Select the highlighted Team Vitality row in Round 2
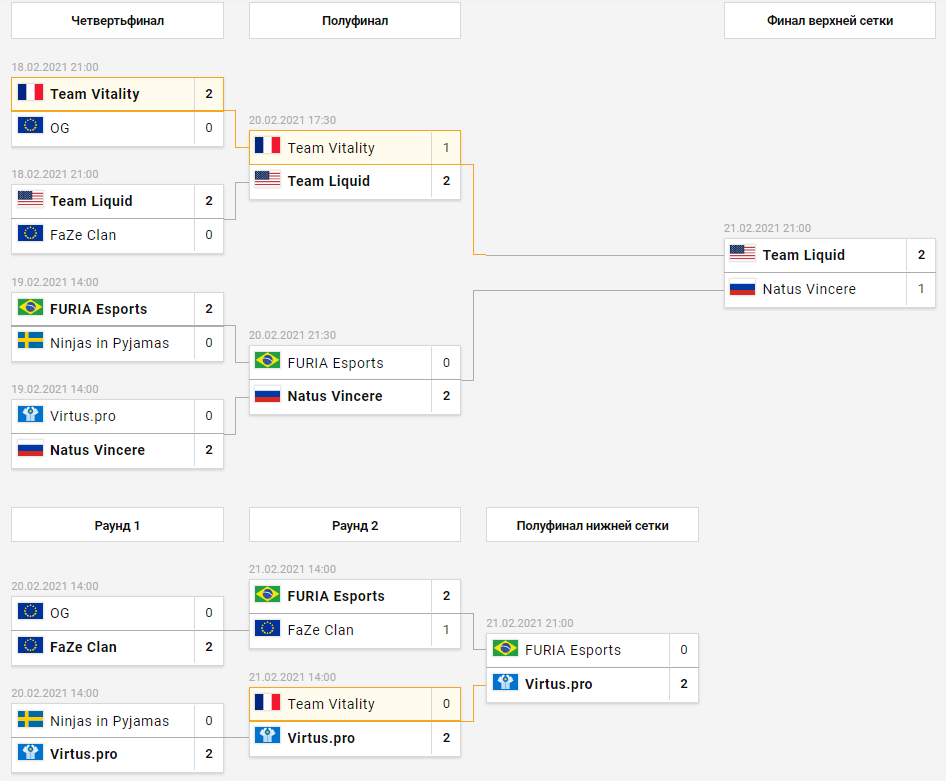This screenshot has width=946, height=781. click(x=355, y=704)
